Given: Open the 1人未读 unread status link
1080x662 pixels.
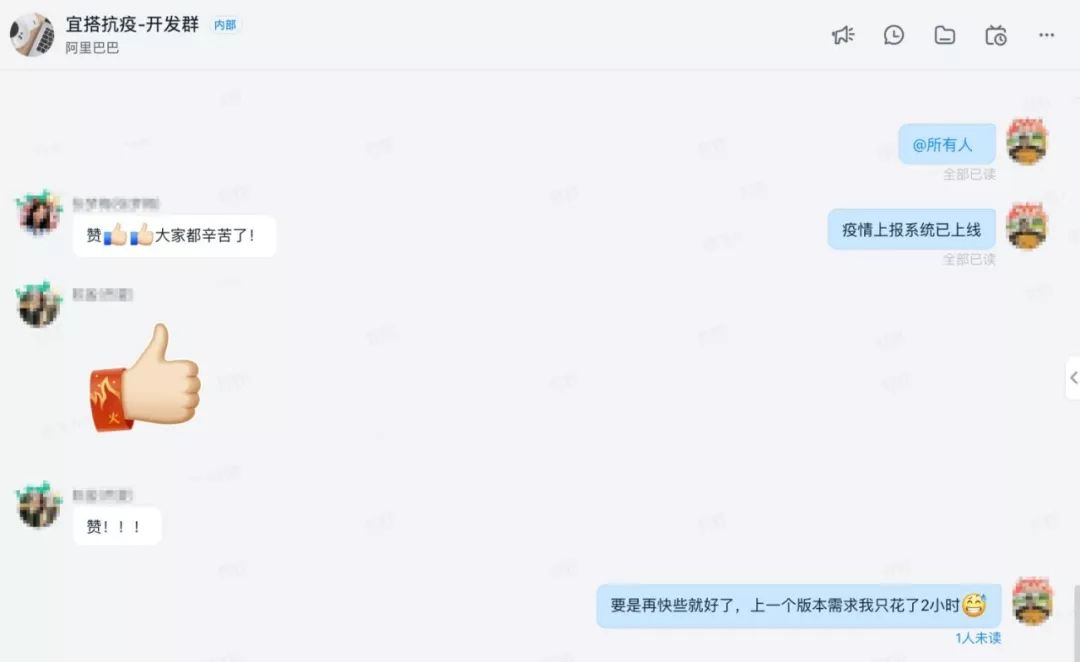Looking at the screenshot, I should coord(977,639).
